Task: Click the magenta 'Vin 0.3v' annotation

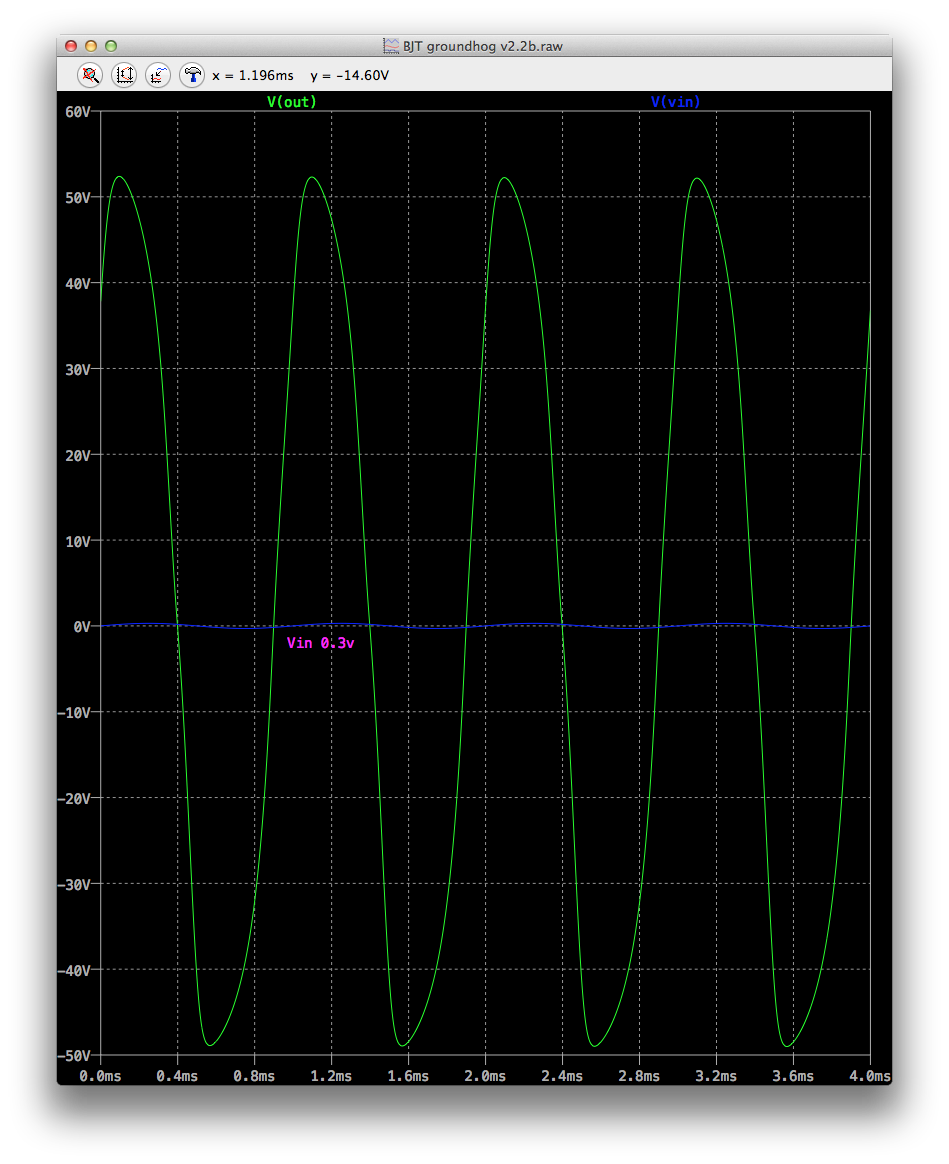Action: [321, 643]
